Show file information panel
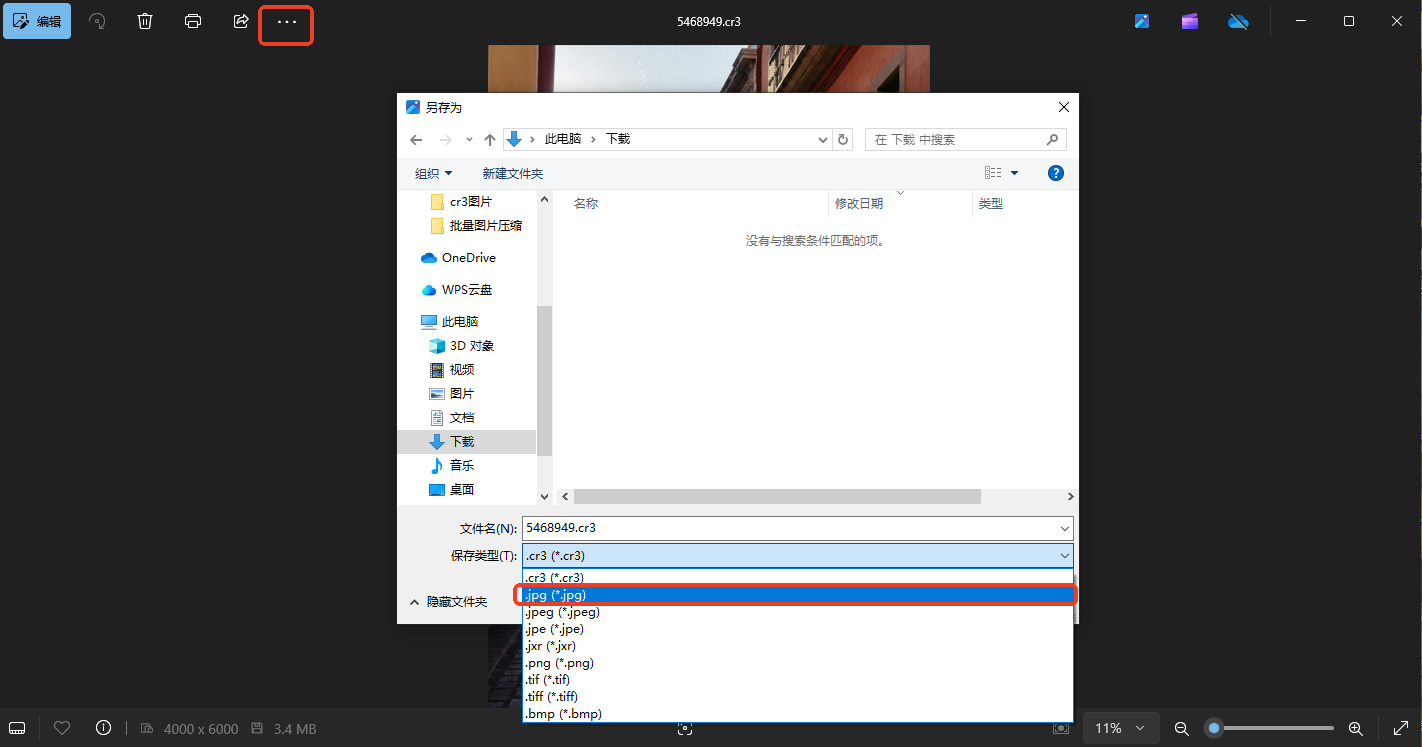 click(x=103, y=728)
